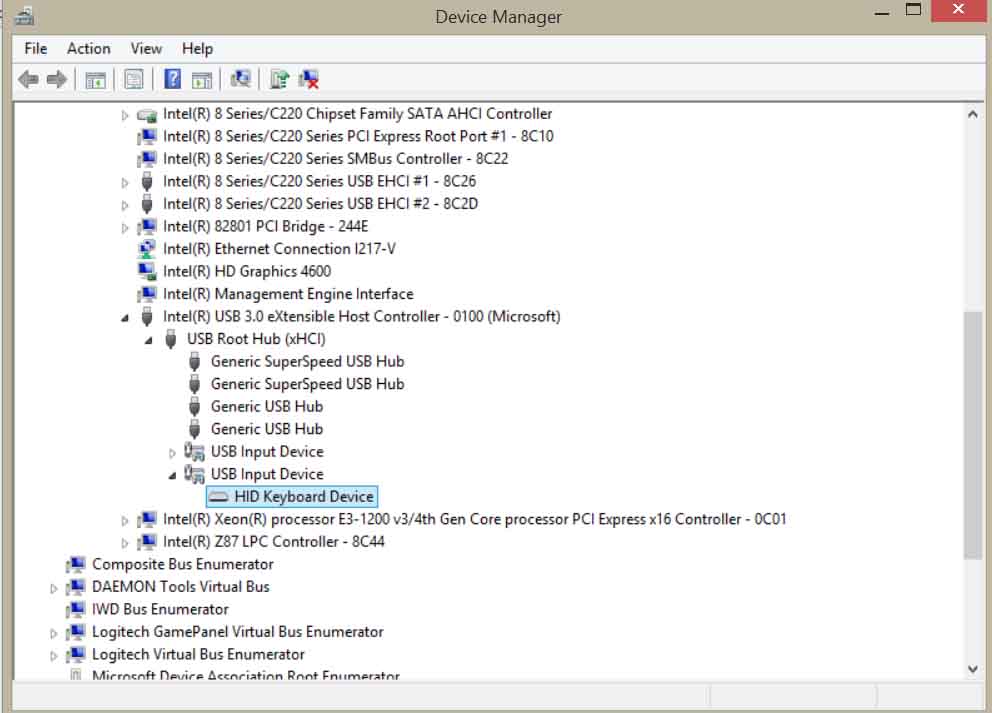Click the Uninstall device red-X icon
Image resolution: width=992 pixels, height=713 pixels.
[309, 80]
